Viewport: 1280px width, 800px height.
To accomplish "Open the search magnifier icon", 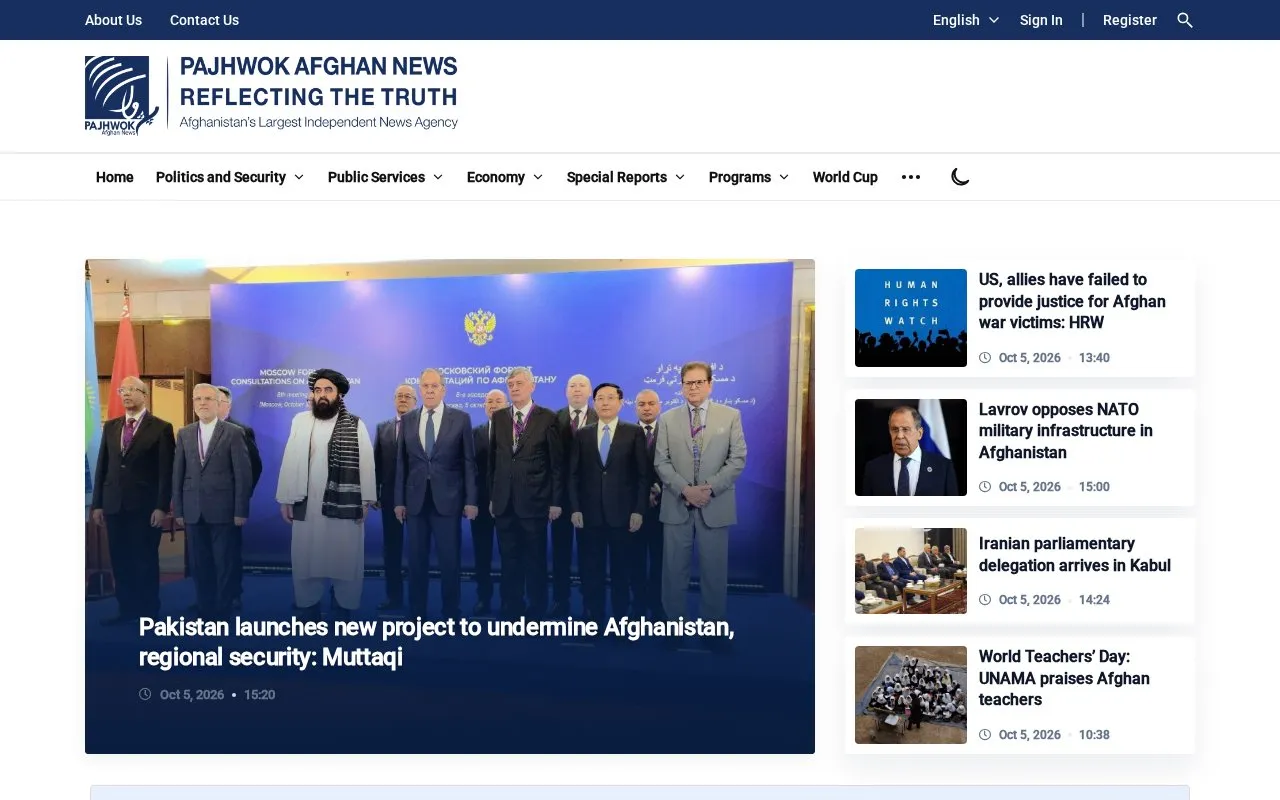I will tap(1185, 20).
